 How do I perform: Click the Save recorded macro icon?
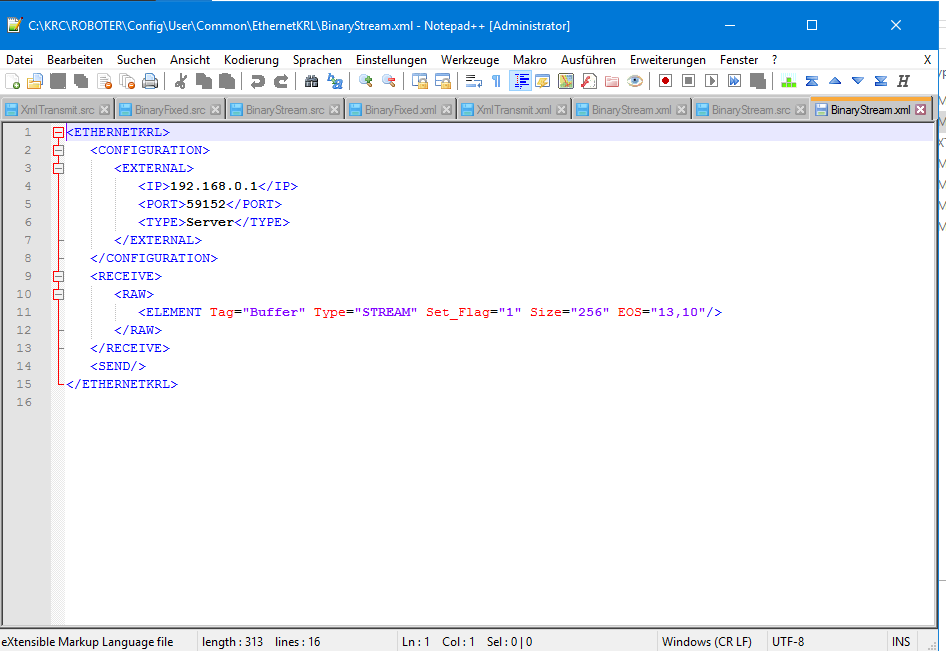coord(758,81)
